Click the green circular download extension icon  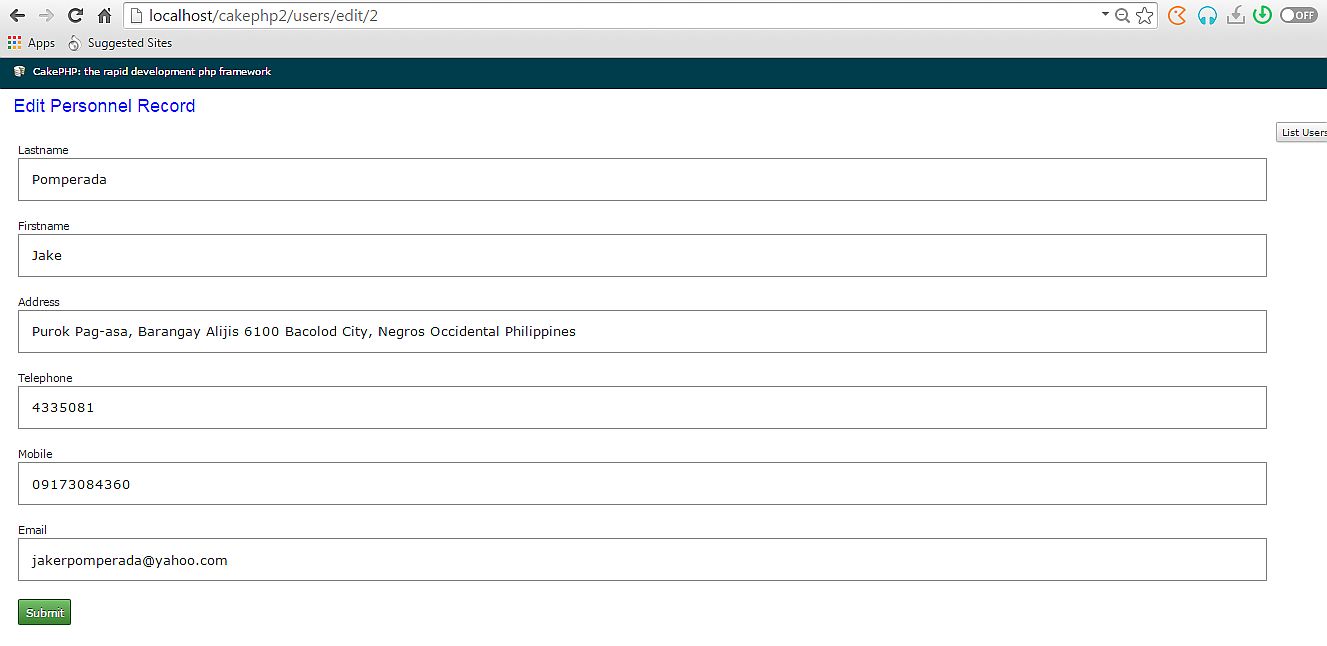click(1262, 15)
